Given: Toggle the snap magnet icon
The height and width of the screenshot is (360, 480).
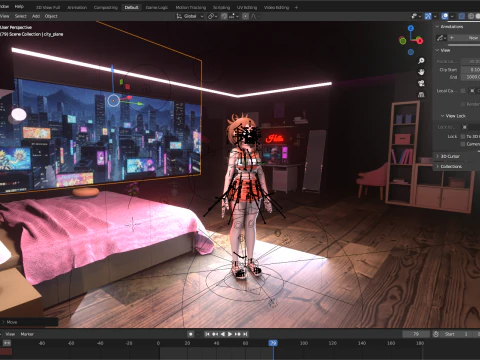Looking at the screenshot, I should coord(224,16).
